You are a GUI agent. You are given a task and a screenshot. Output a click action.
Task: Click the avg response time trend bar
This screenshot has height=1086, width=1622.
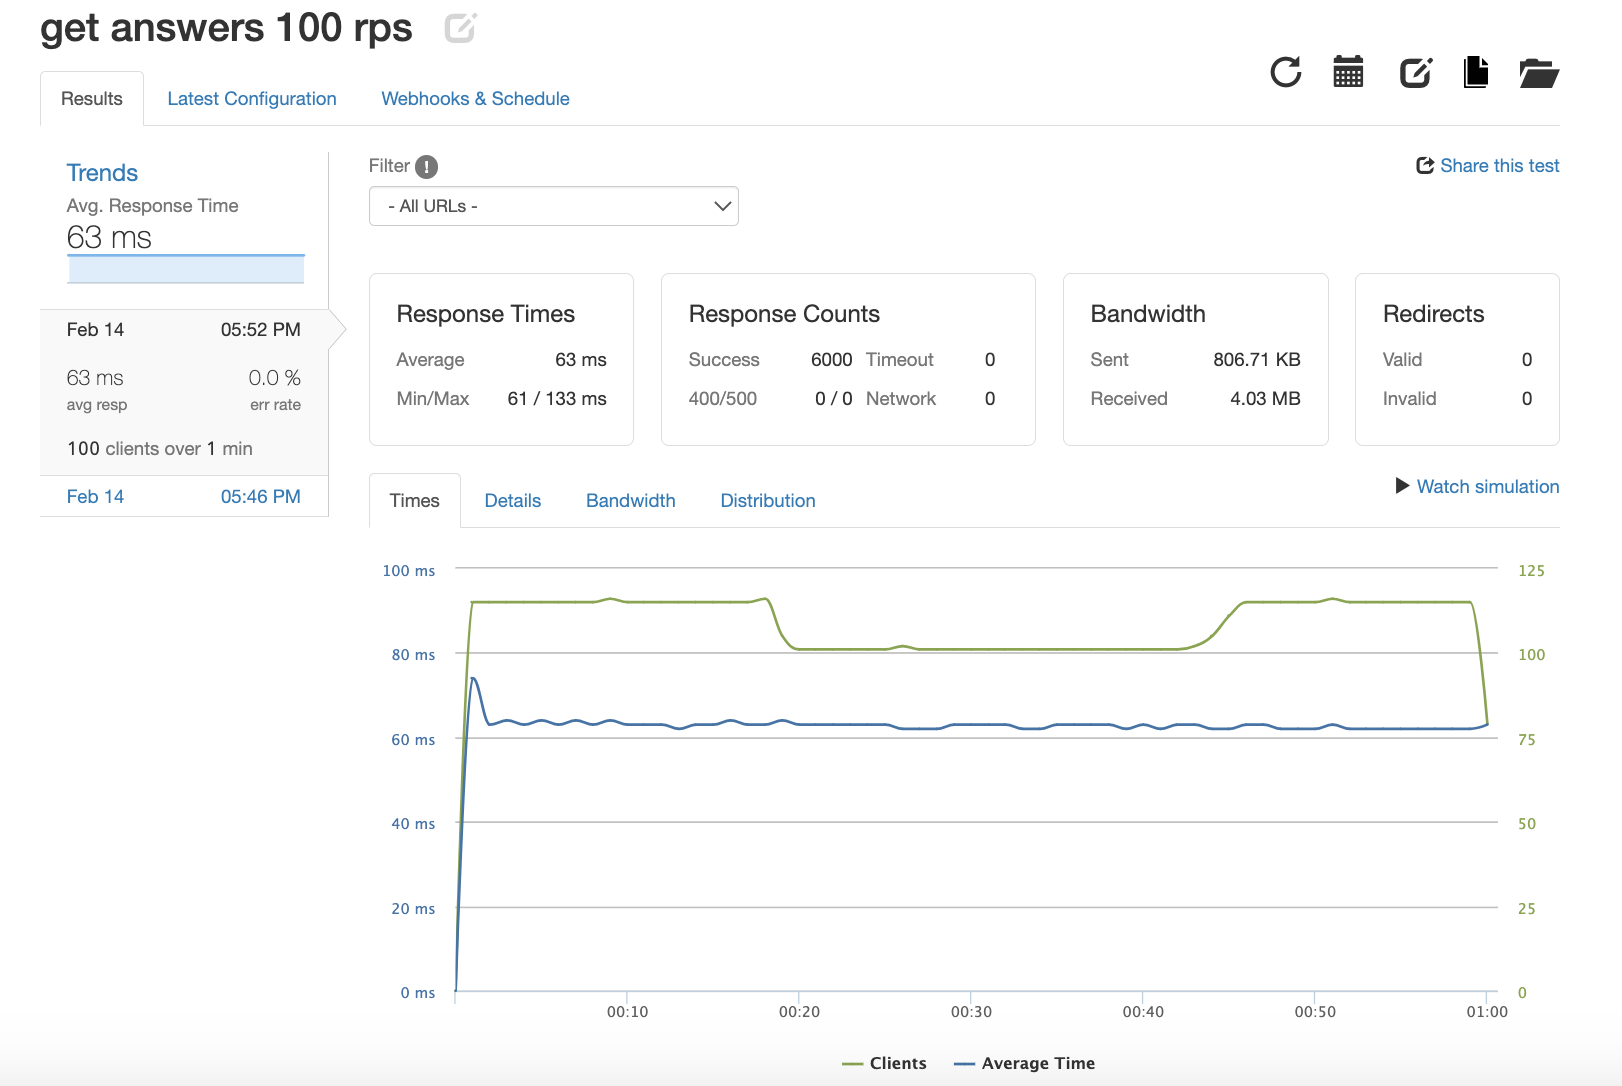tap(186, 269)
